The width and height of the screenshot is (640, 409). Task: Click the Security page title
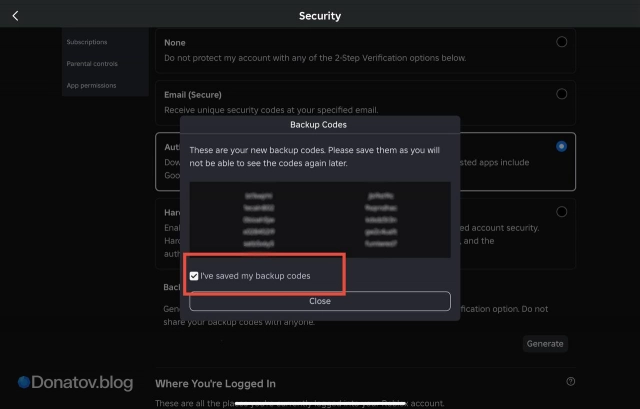pos(320,16)
